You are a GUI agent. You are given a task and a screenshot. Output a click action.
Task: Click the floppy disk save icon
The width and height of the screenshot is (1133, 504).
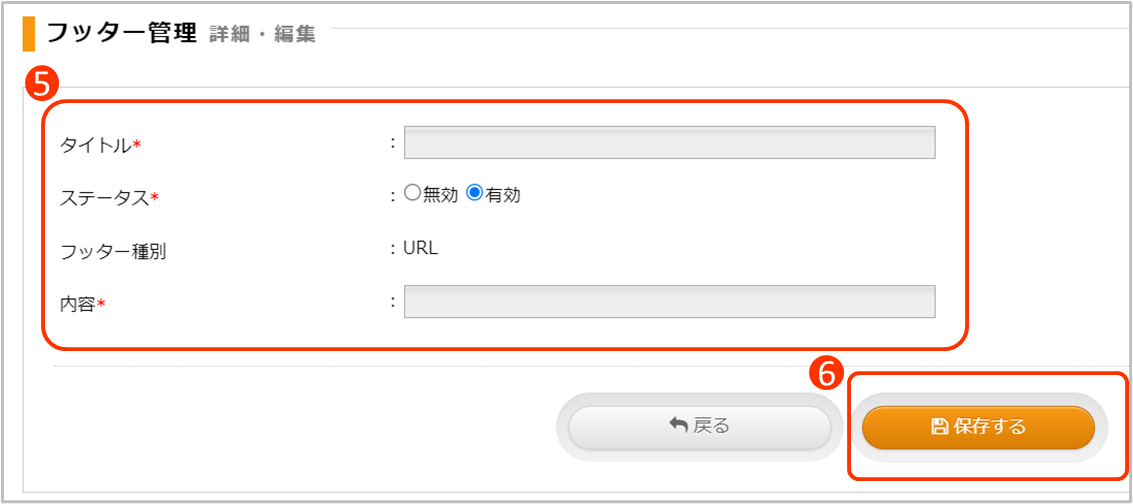coord(940,427)
